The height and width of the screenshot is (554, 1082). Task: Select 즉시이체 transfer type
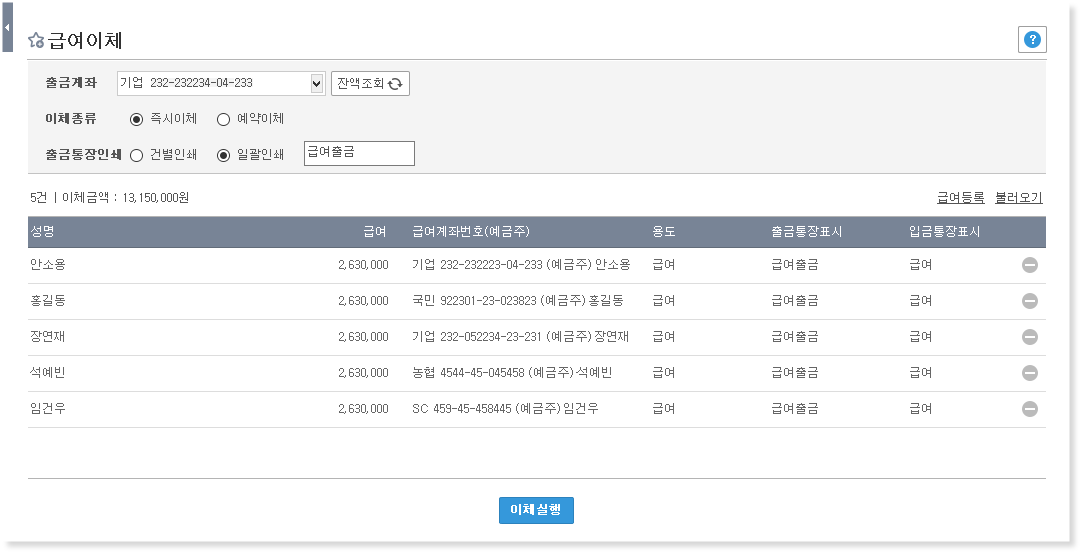[x=137, y=119]
